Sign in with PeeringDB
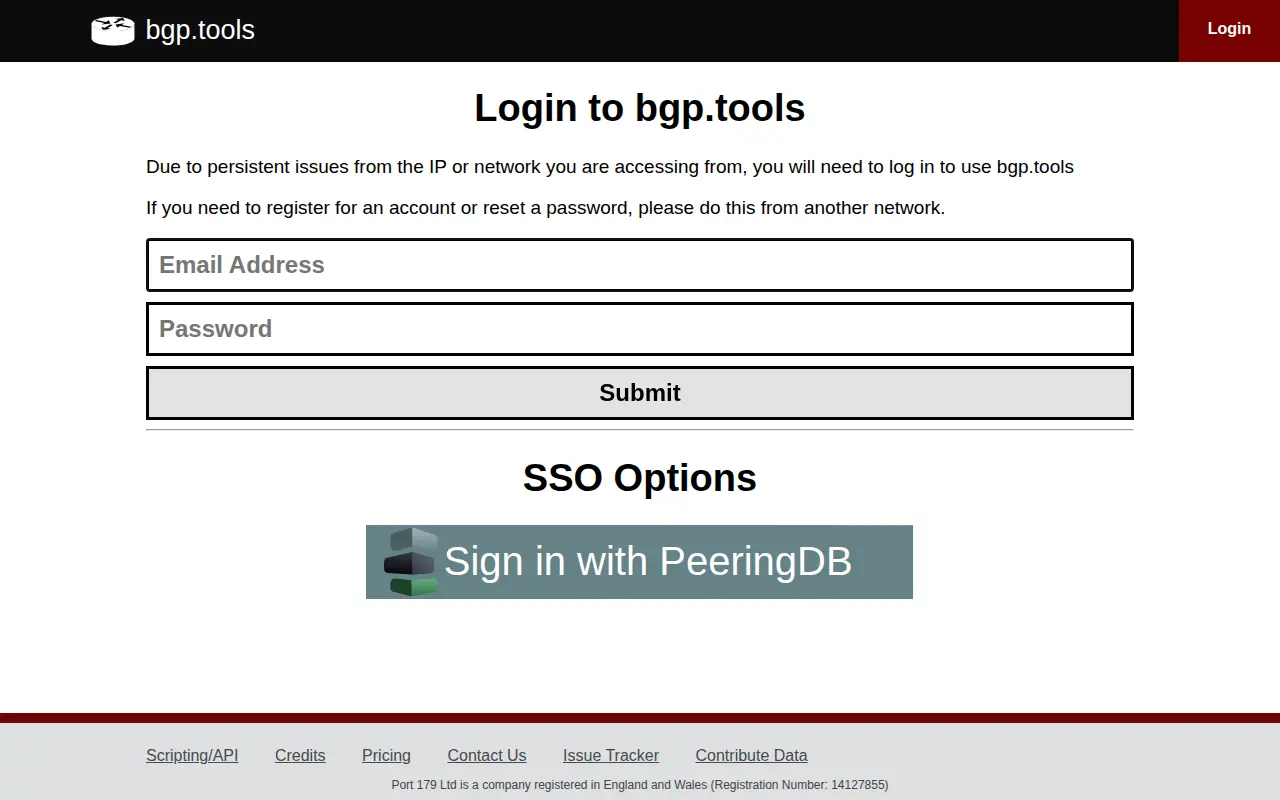This screenshot has height=800, width=1280. tap(639, 562)
